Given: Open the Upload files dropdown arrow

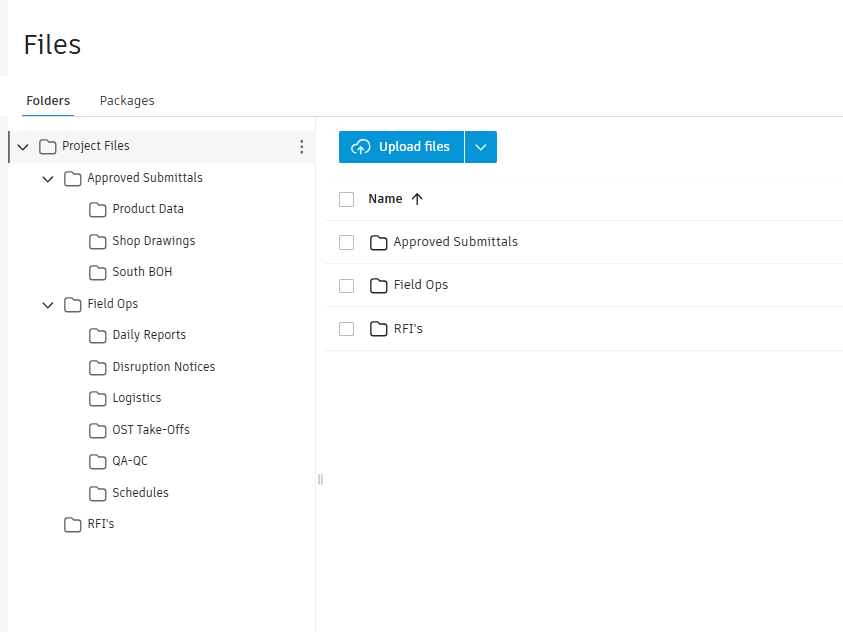Looking at the screenshot, I should 481,147.
